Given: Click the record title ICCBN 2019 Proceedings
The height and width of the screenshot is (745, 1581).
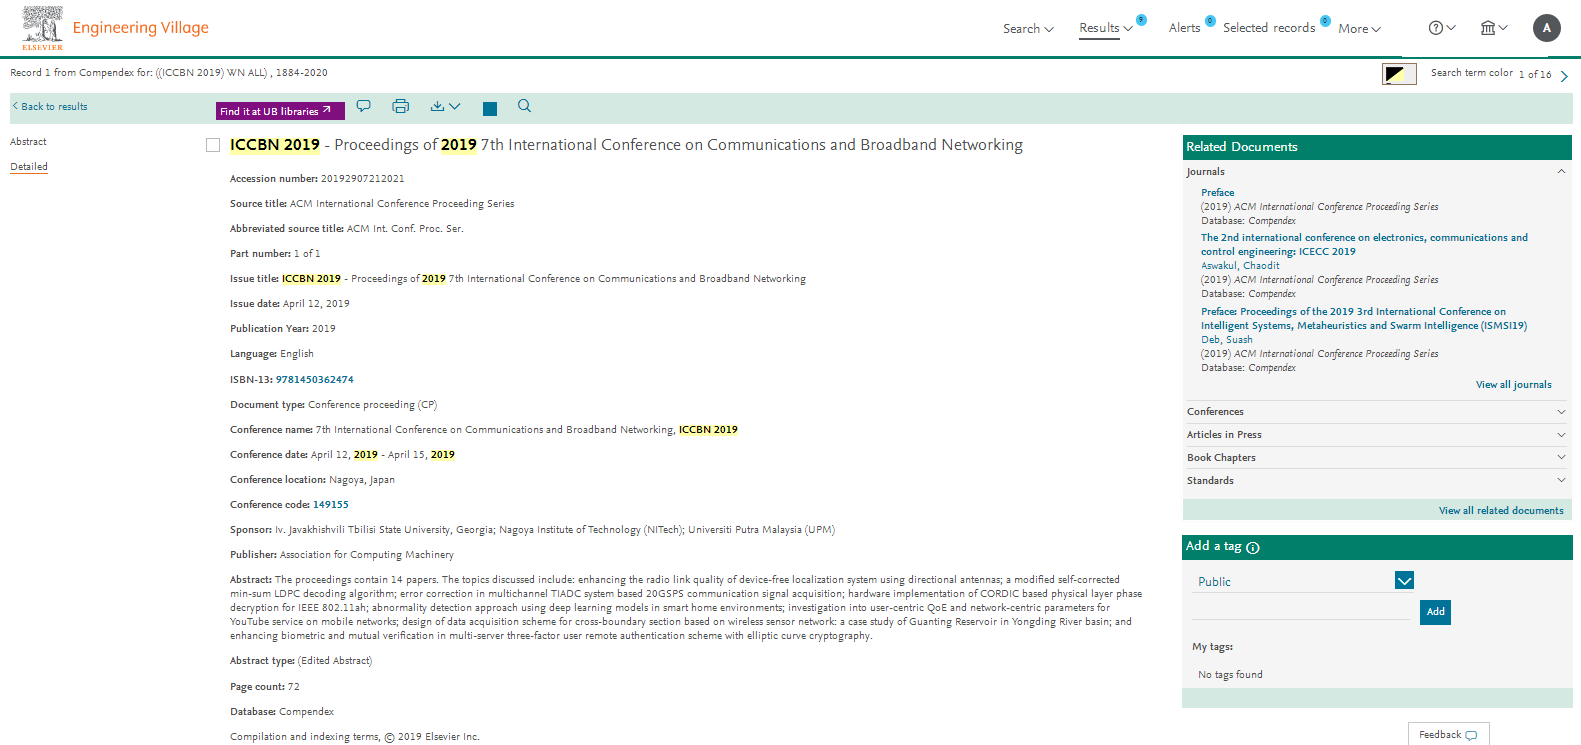Looking at the screenshot, I should [626, 145].
